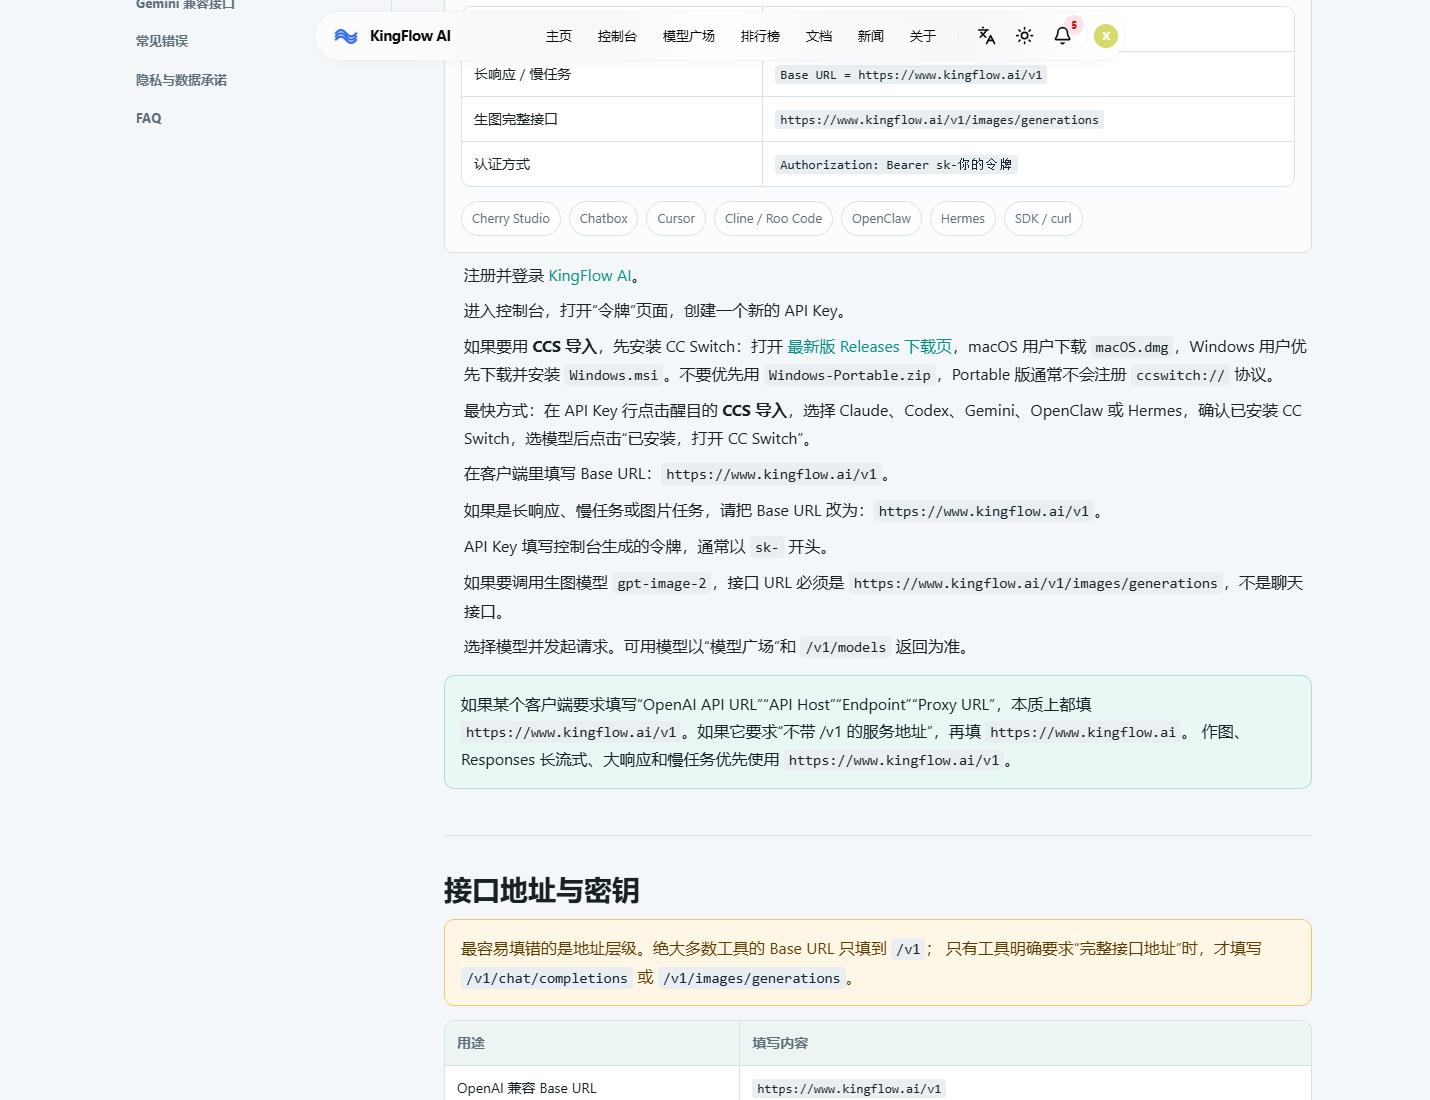The image size is (1430, 1100).
Task: Click the 接口地址与密钥 heading
Action: click(541, 890)
